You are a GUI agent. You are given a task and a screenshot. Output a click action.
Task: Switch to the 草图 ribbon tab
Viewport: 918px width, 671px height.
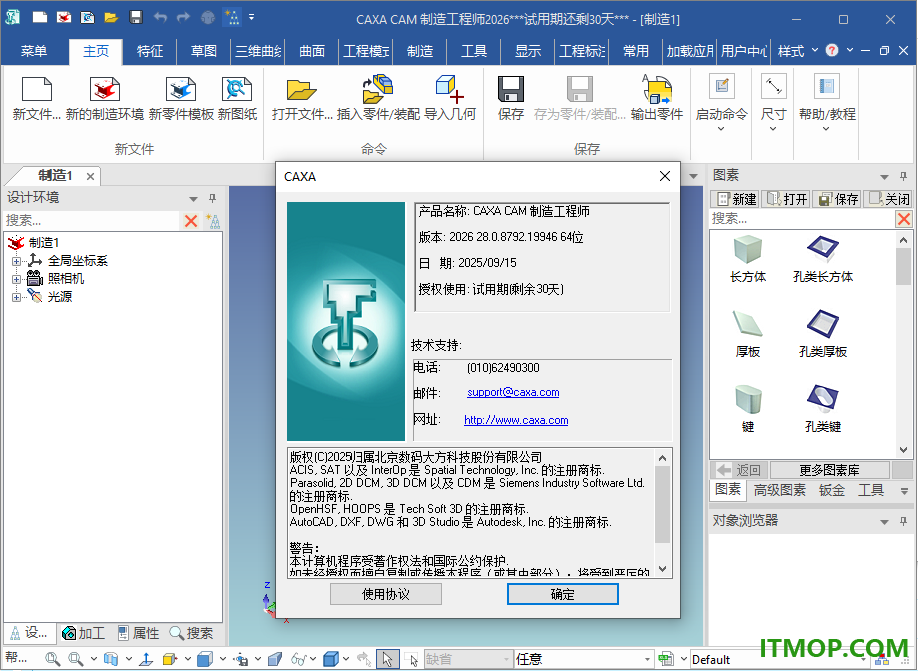[204, 51]
